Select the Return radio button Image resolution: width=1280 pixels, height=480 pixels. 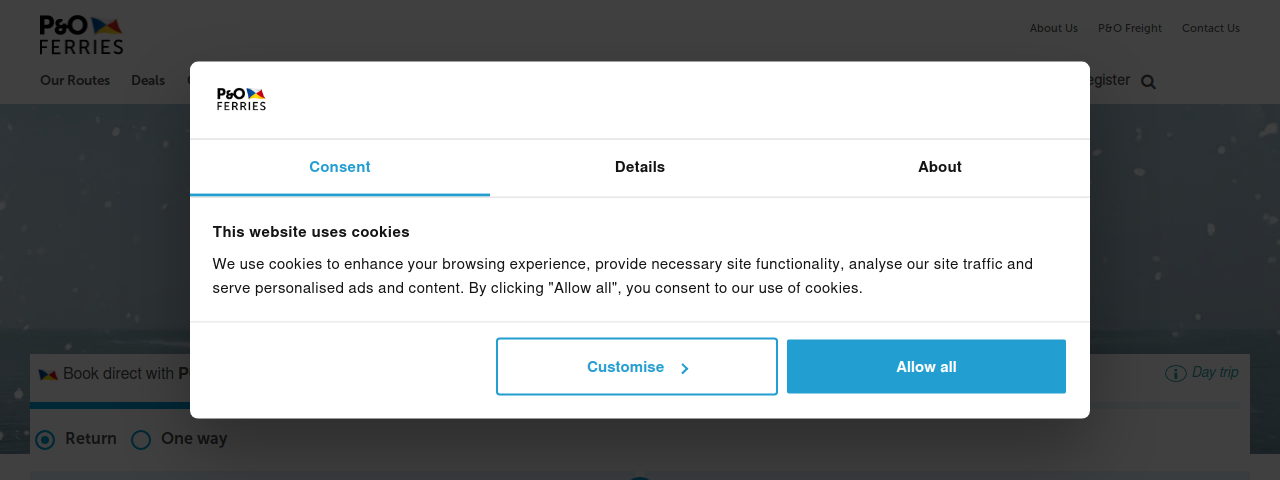coord(45,440)
